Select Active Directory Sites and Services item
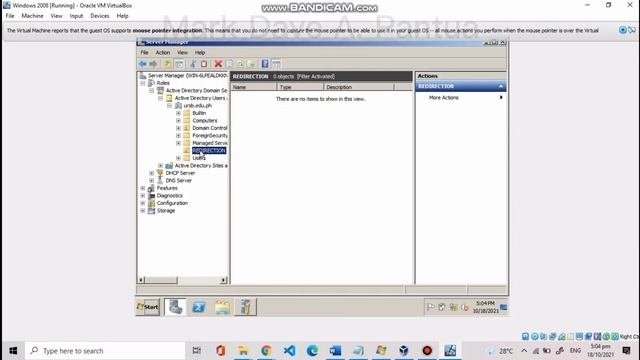The image size is (640, 360). [201, 166]
